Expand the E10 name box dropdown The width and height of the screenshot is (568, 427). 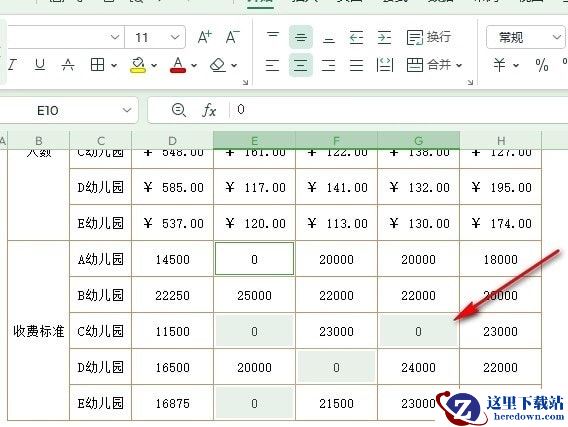127,110
